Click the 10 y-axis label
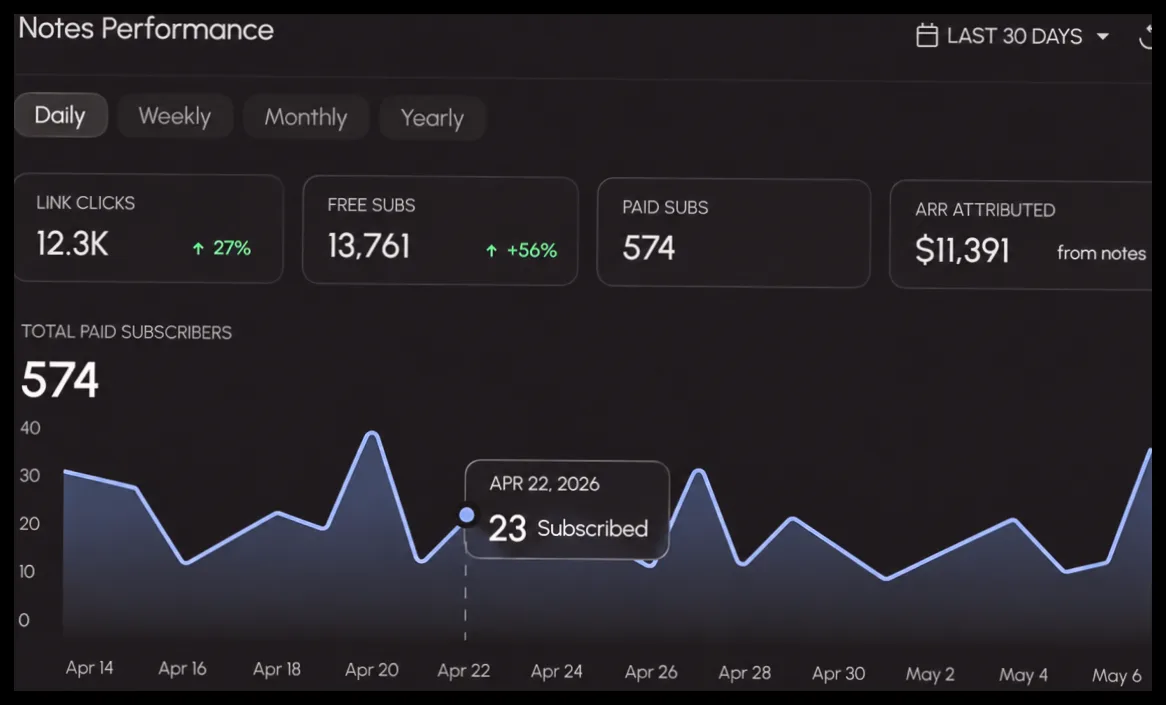 (27, 572)
